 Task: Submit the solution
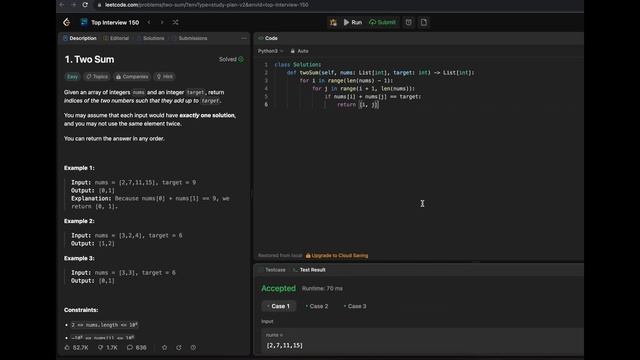coord(382,22)
